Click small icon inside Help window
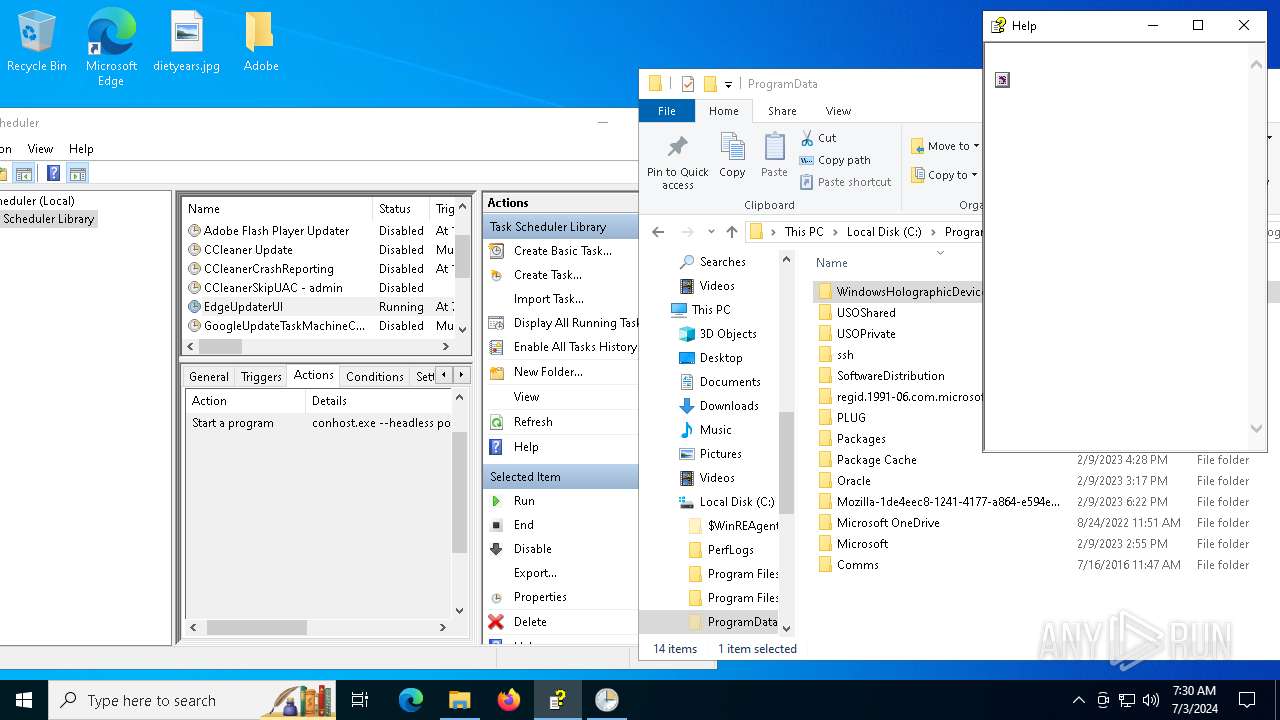The height and width of the screenshot is (720, 1280). (x=1003, y=80)
